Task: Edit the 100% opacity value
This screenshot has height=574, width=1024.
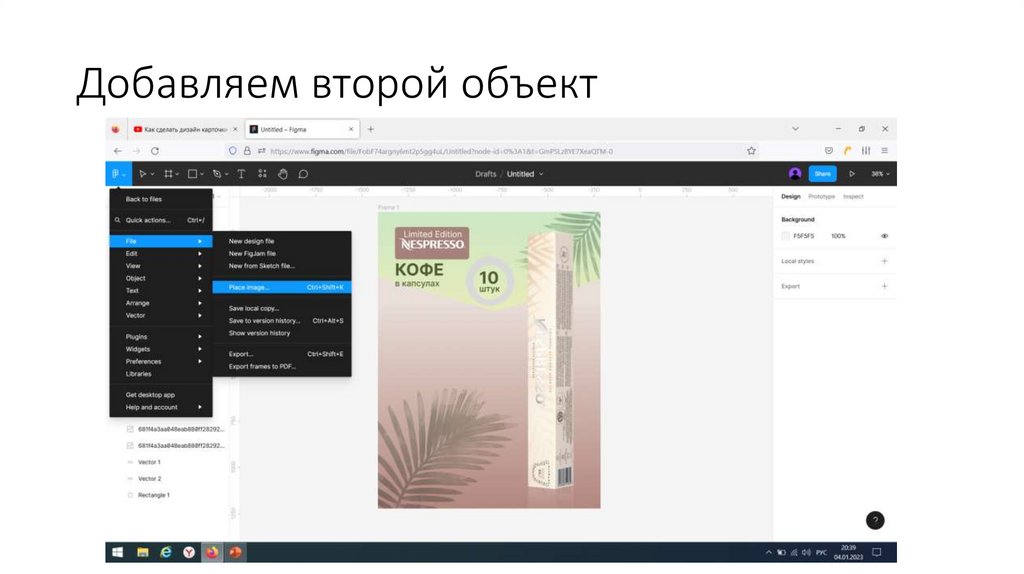Action: (x=839, y=236)
